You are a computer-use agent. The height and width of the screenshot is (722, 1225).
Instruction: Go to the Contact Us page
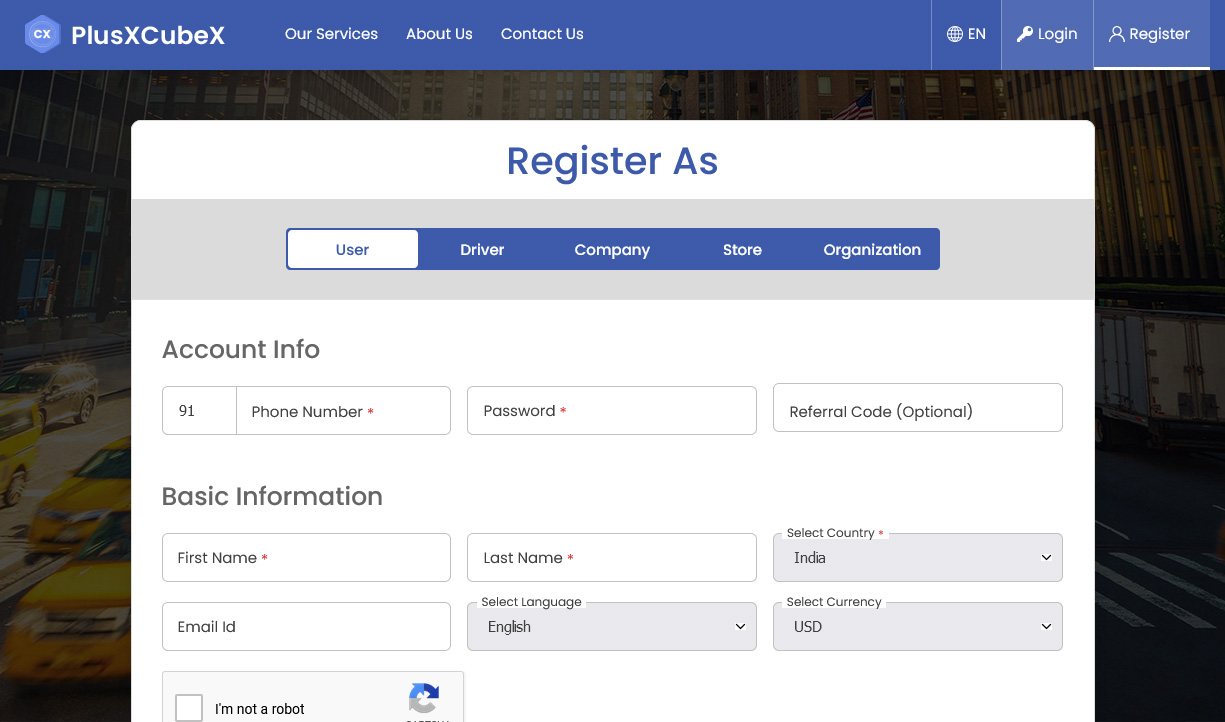tap(542, 34)
